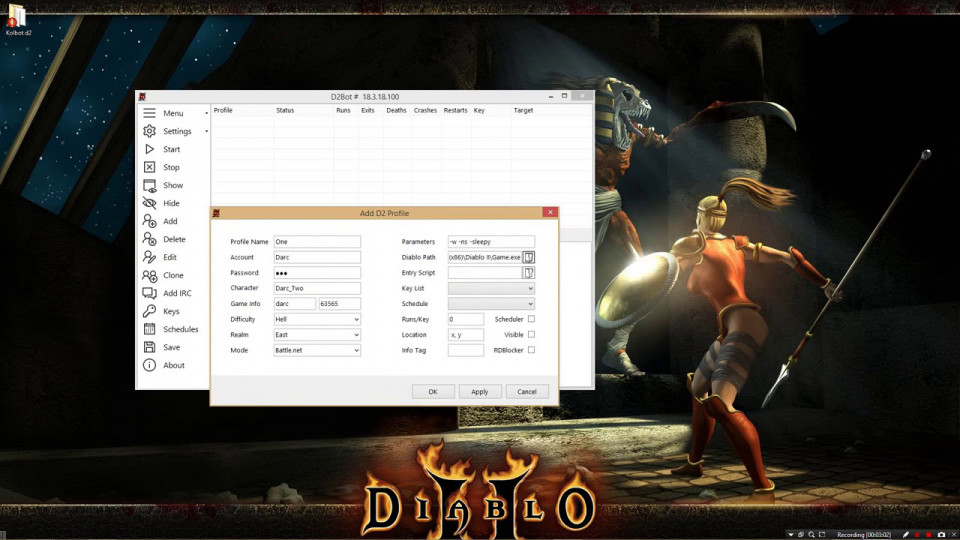This screenshot has width=960, height=540.
Task: Click the Deaths column header
Action: [397, 110]
